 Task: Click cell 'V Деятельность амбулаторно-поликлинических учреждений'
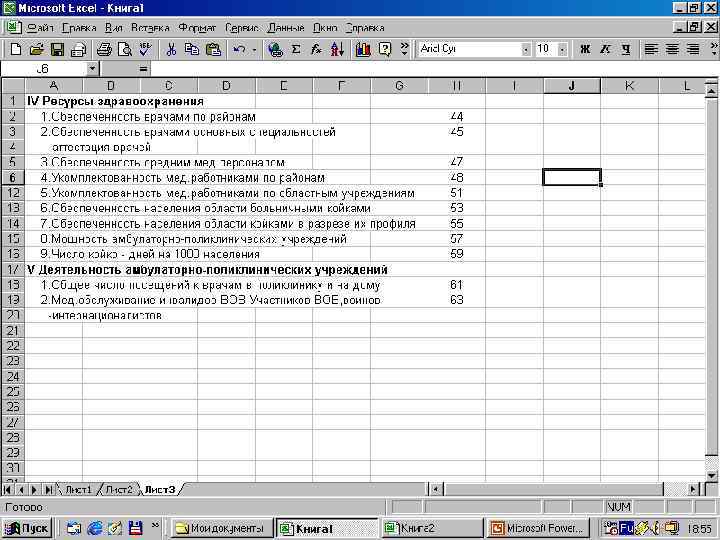(207, 270)
